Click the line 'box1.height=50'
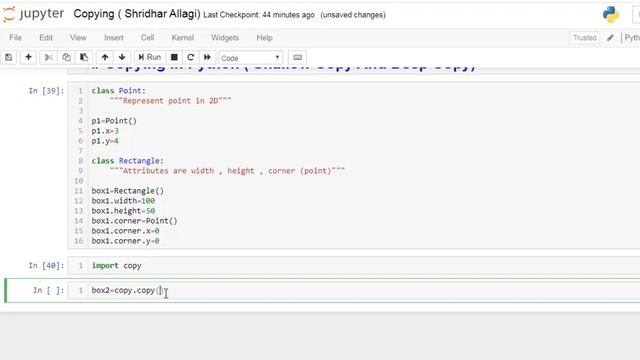 point(123,211)
